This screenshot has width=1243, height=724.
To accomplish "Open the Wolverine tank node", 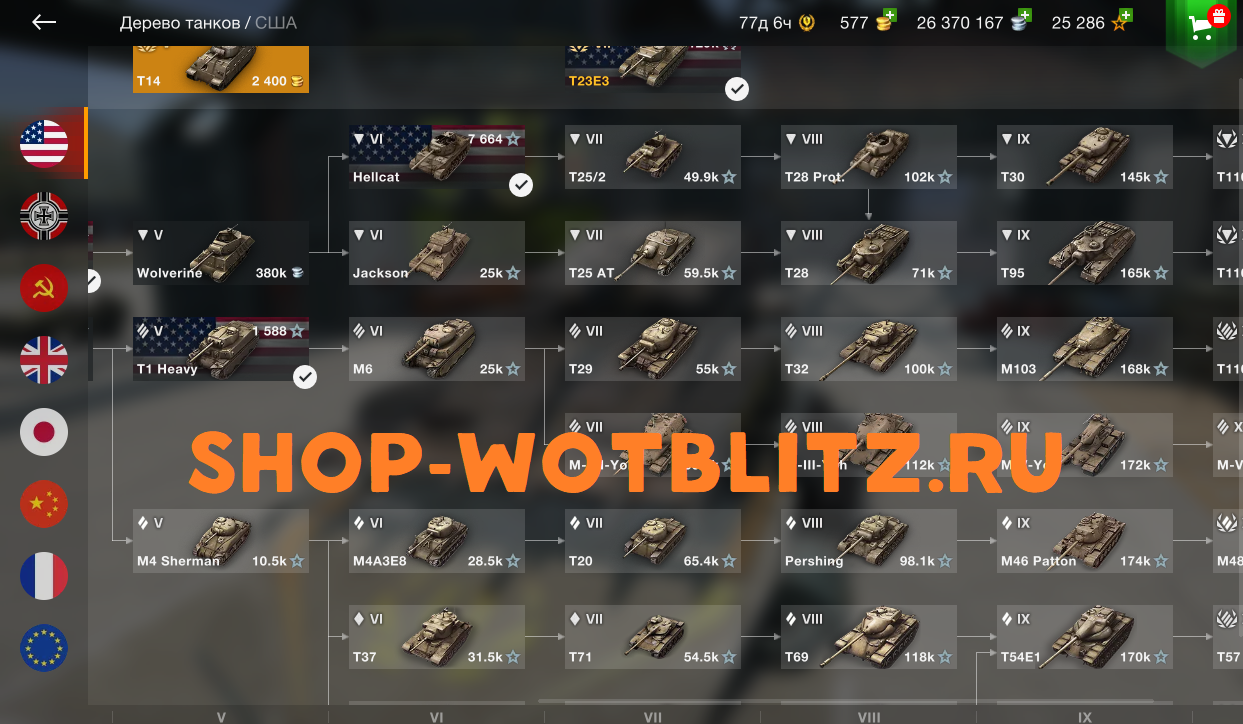I will click(221, 253).
